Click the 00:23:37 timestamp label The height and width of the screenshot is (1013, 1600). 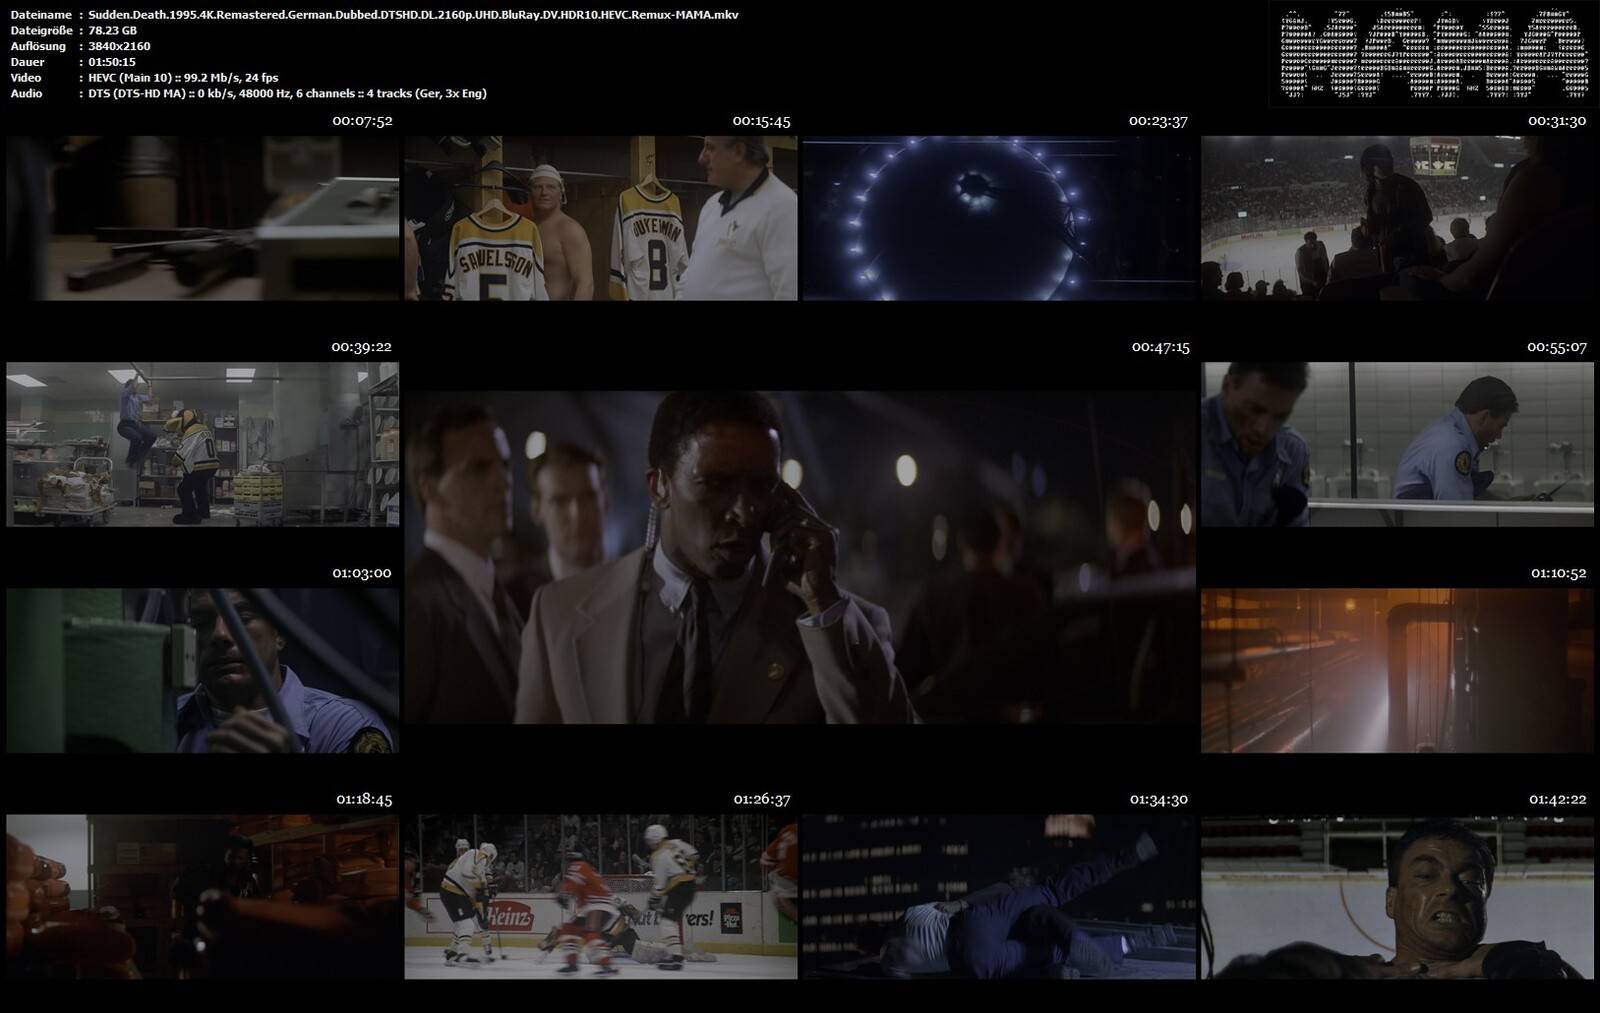[x=1158, y=121]
